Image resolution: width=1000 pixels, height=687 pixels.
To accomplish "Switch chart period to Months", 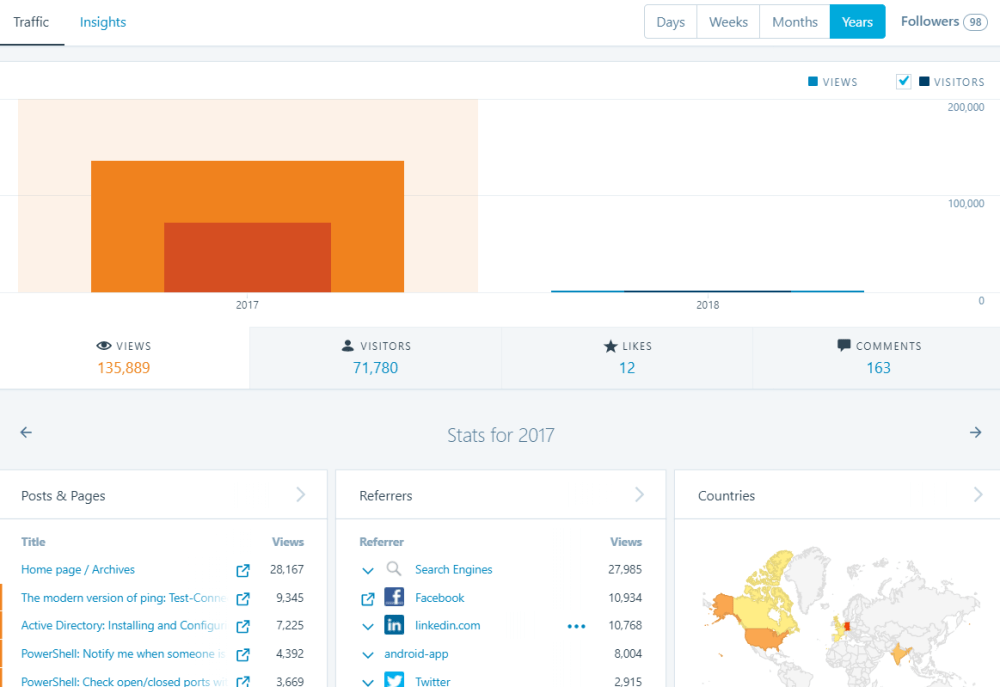I will coord(794,22).
